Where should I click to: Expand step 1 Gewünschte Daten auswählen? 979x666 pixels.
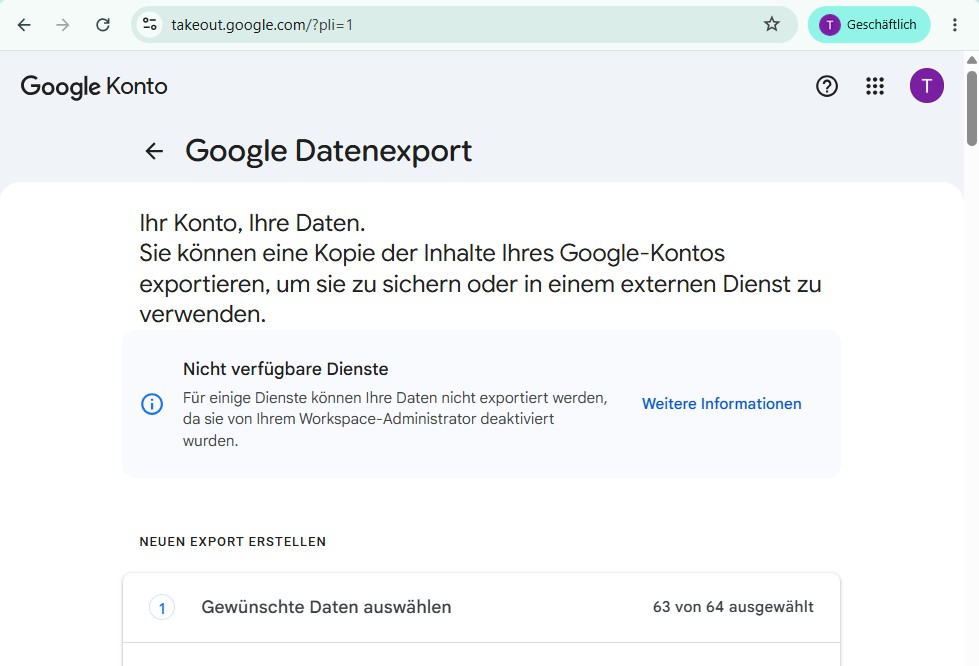[481, 607]
